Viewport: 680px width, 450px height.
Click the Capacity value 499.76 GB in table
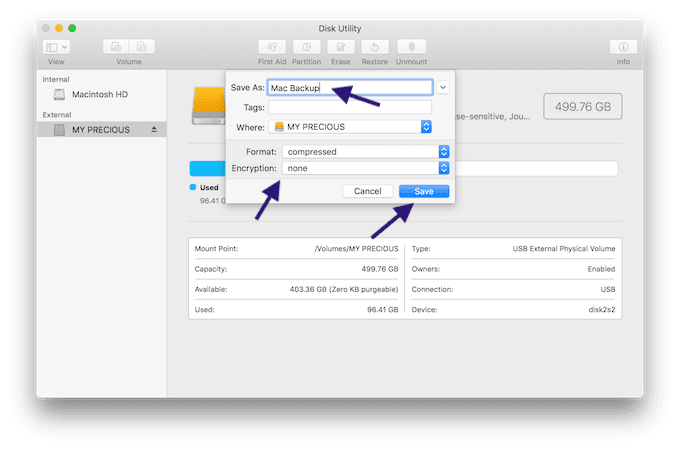click(x=380, y=269)
